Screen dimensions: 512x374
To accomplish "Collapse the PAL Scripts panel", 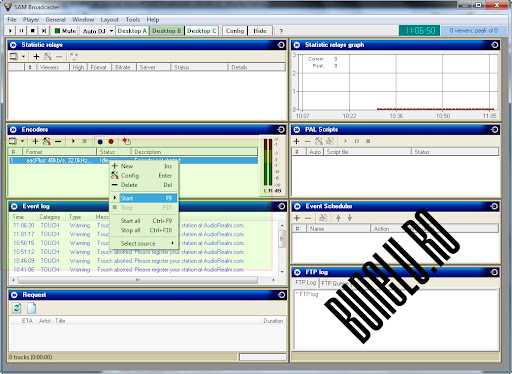I will pyautogui.click(x=495, y=130).
